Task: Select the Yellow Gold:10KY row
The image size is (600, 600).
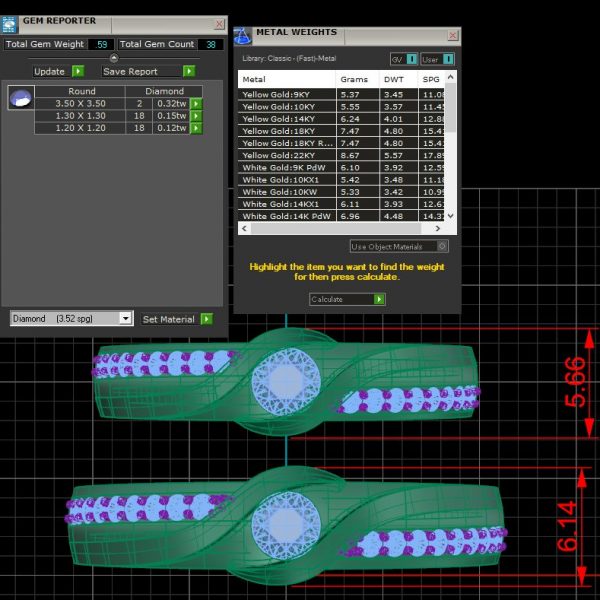Action: click(341, 107)
